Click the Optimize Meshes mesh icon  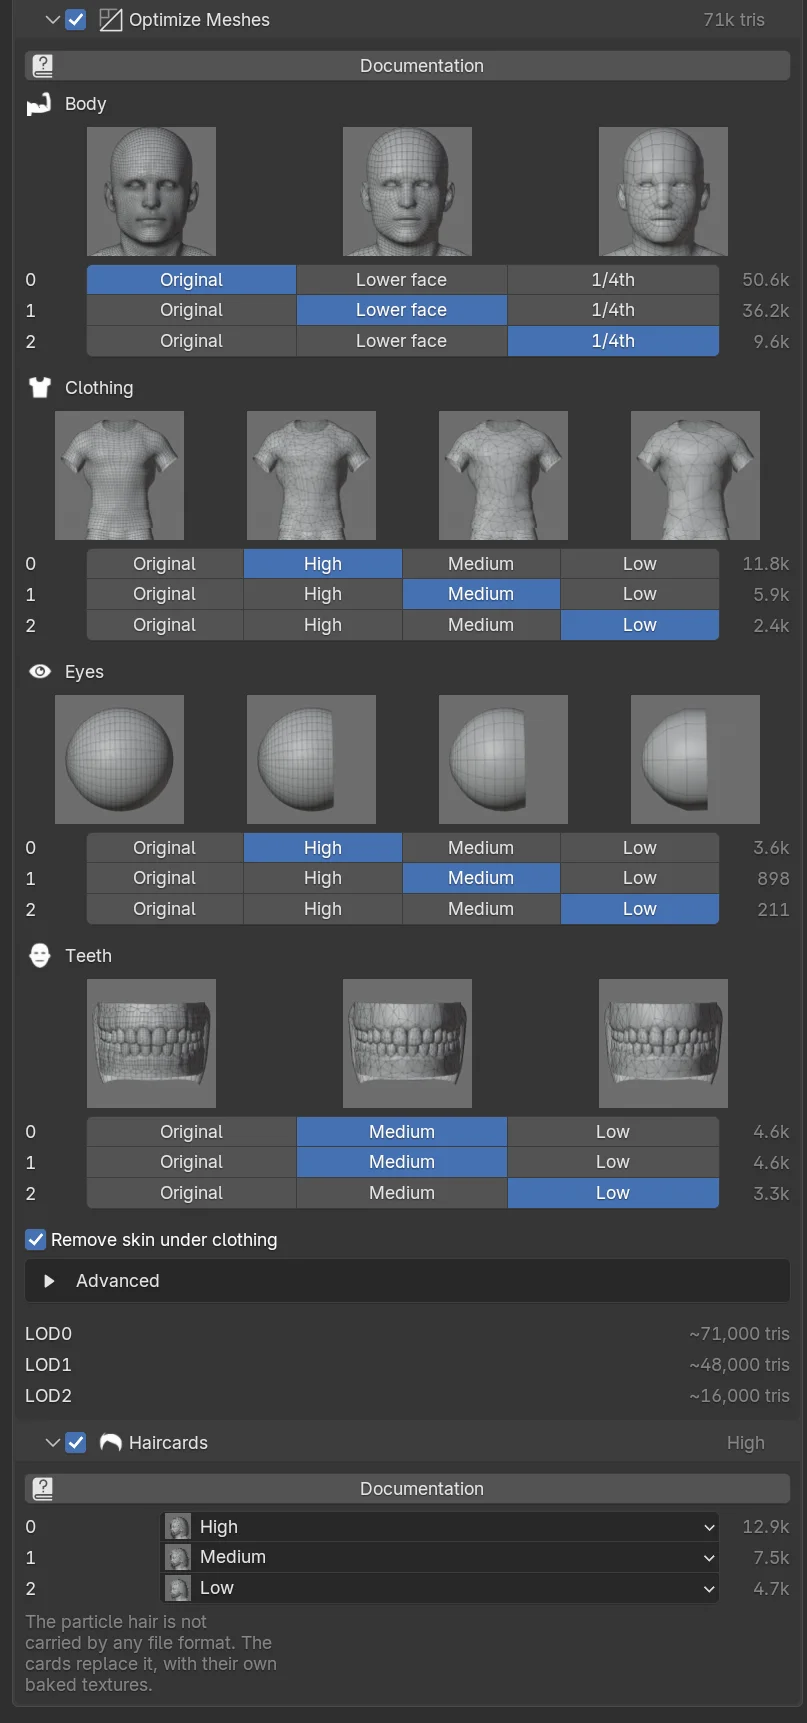click(x=111, y=20)
